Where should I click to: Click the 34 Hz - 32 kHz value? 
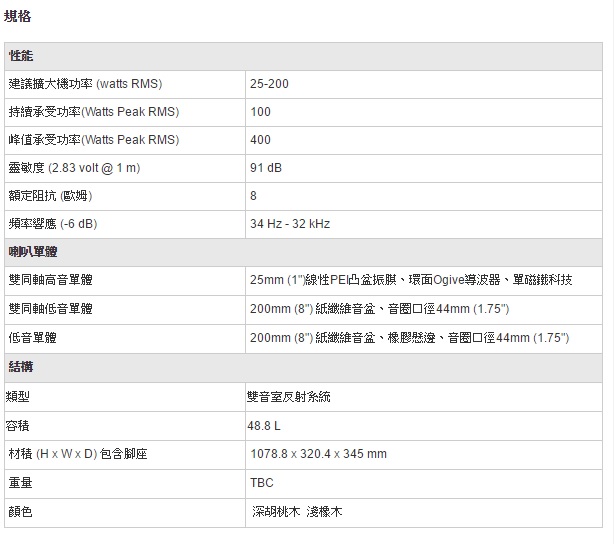(289, 224)
